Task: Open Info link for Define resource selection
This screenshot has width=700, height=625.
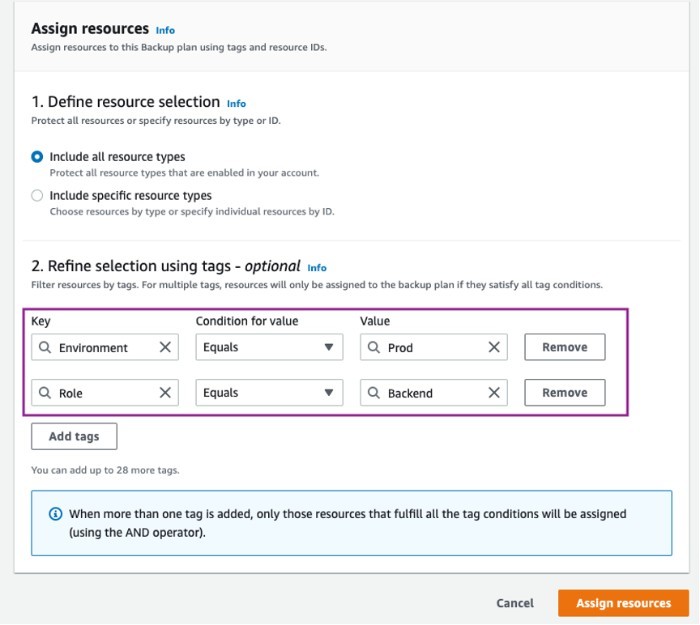Action: pyautogui.click(x=236, y=104)
